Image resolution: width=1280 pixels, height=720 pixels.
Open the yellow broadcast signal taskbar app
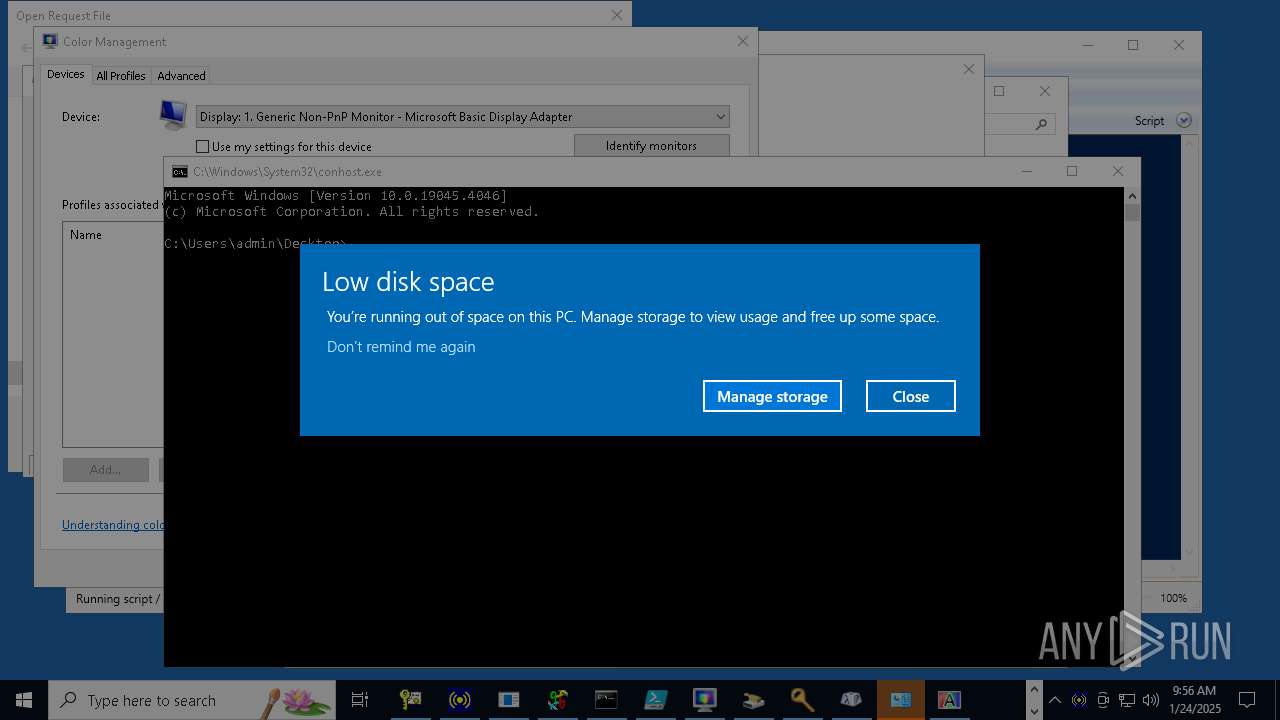[459, 700]
